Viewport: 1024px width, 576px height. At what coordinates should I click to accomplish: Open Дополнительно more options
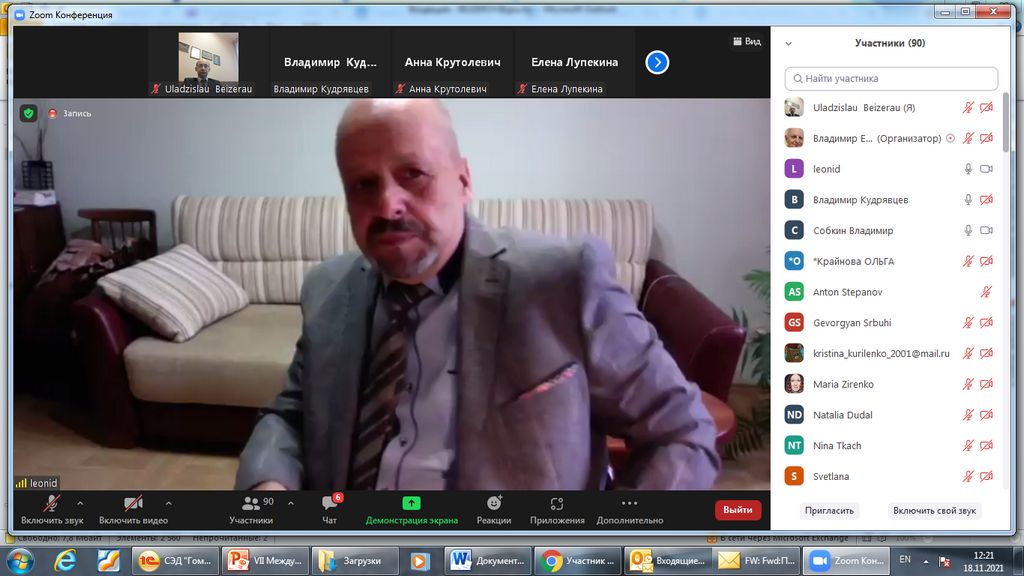pos(630,510)
